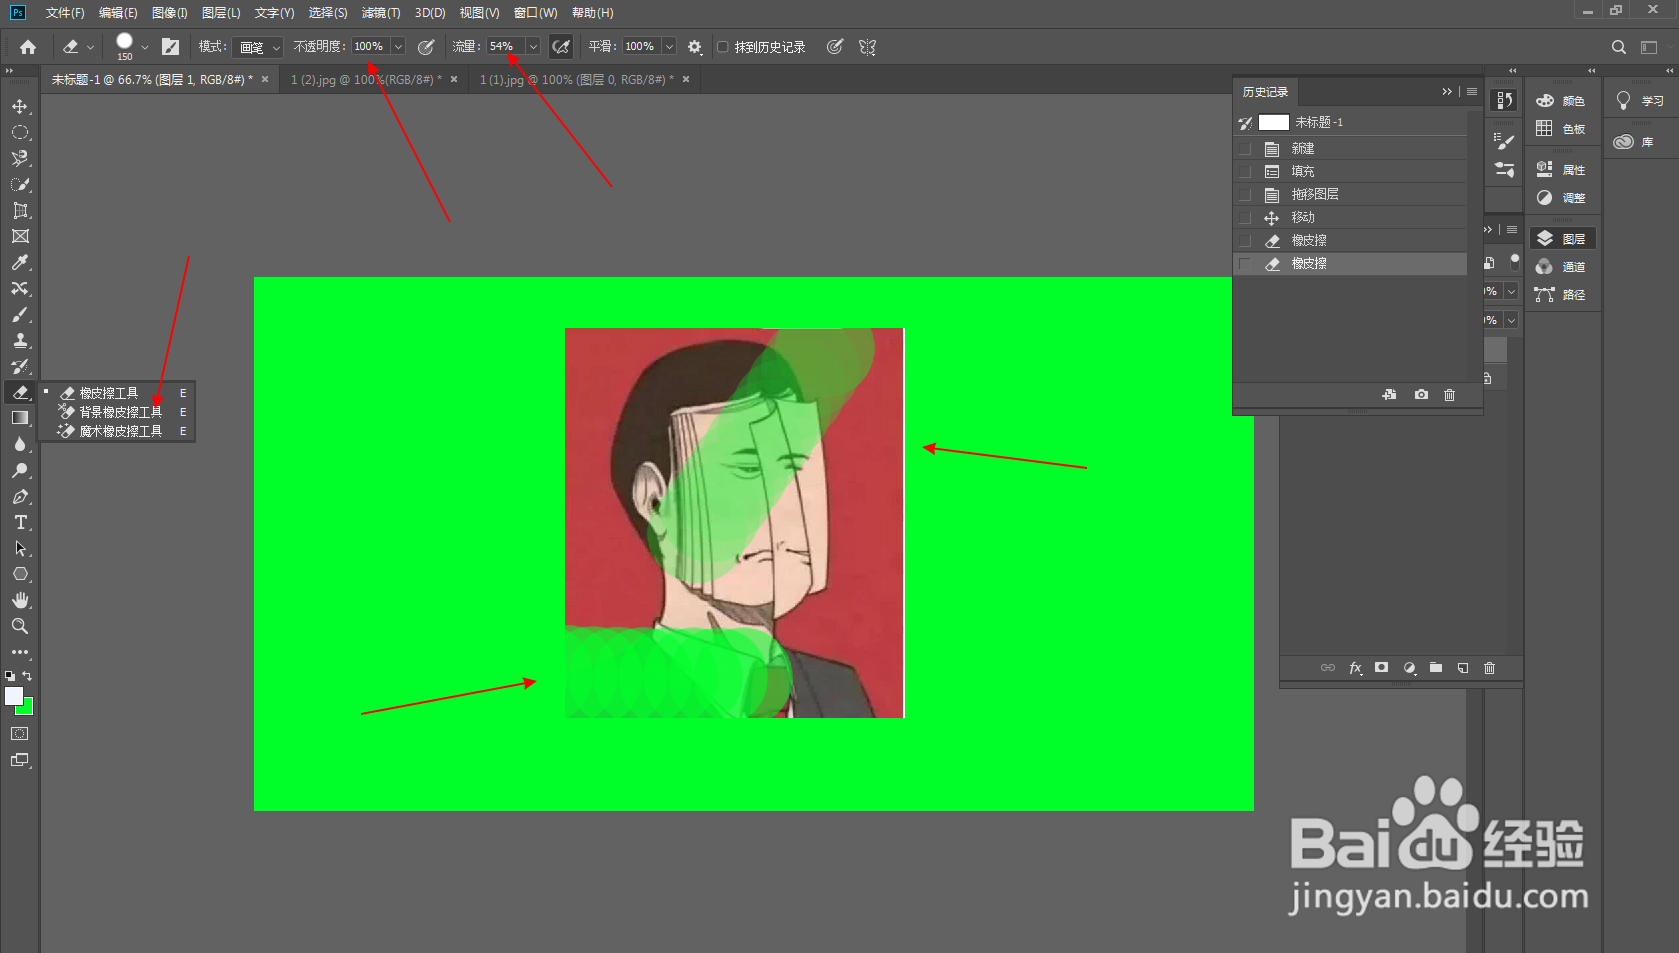Open the brush settings panel toggle icon

coord(171,47)
